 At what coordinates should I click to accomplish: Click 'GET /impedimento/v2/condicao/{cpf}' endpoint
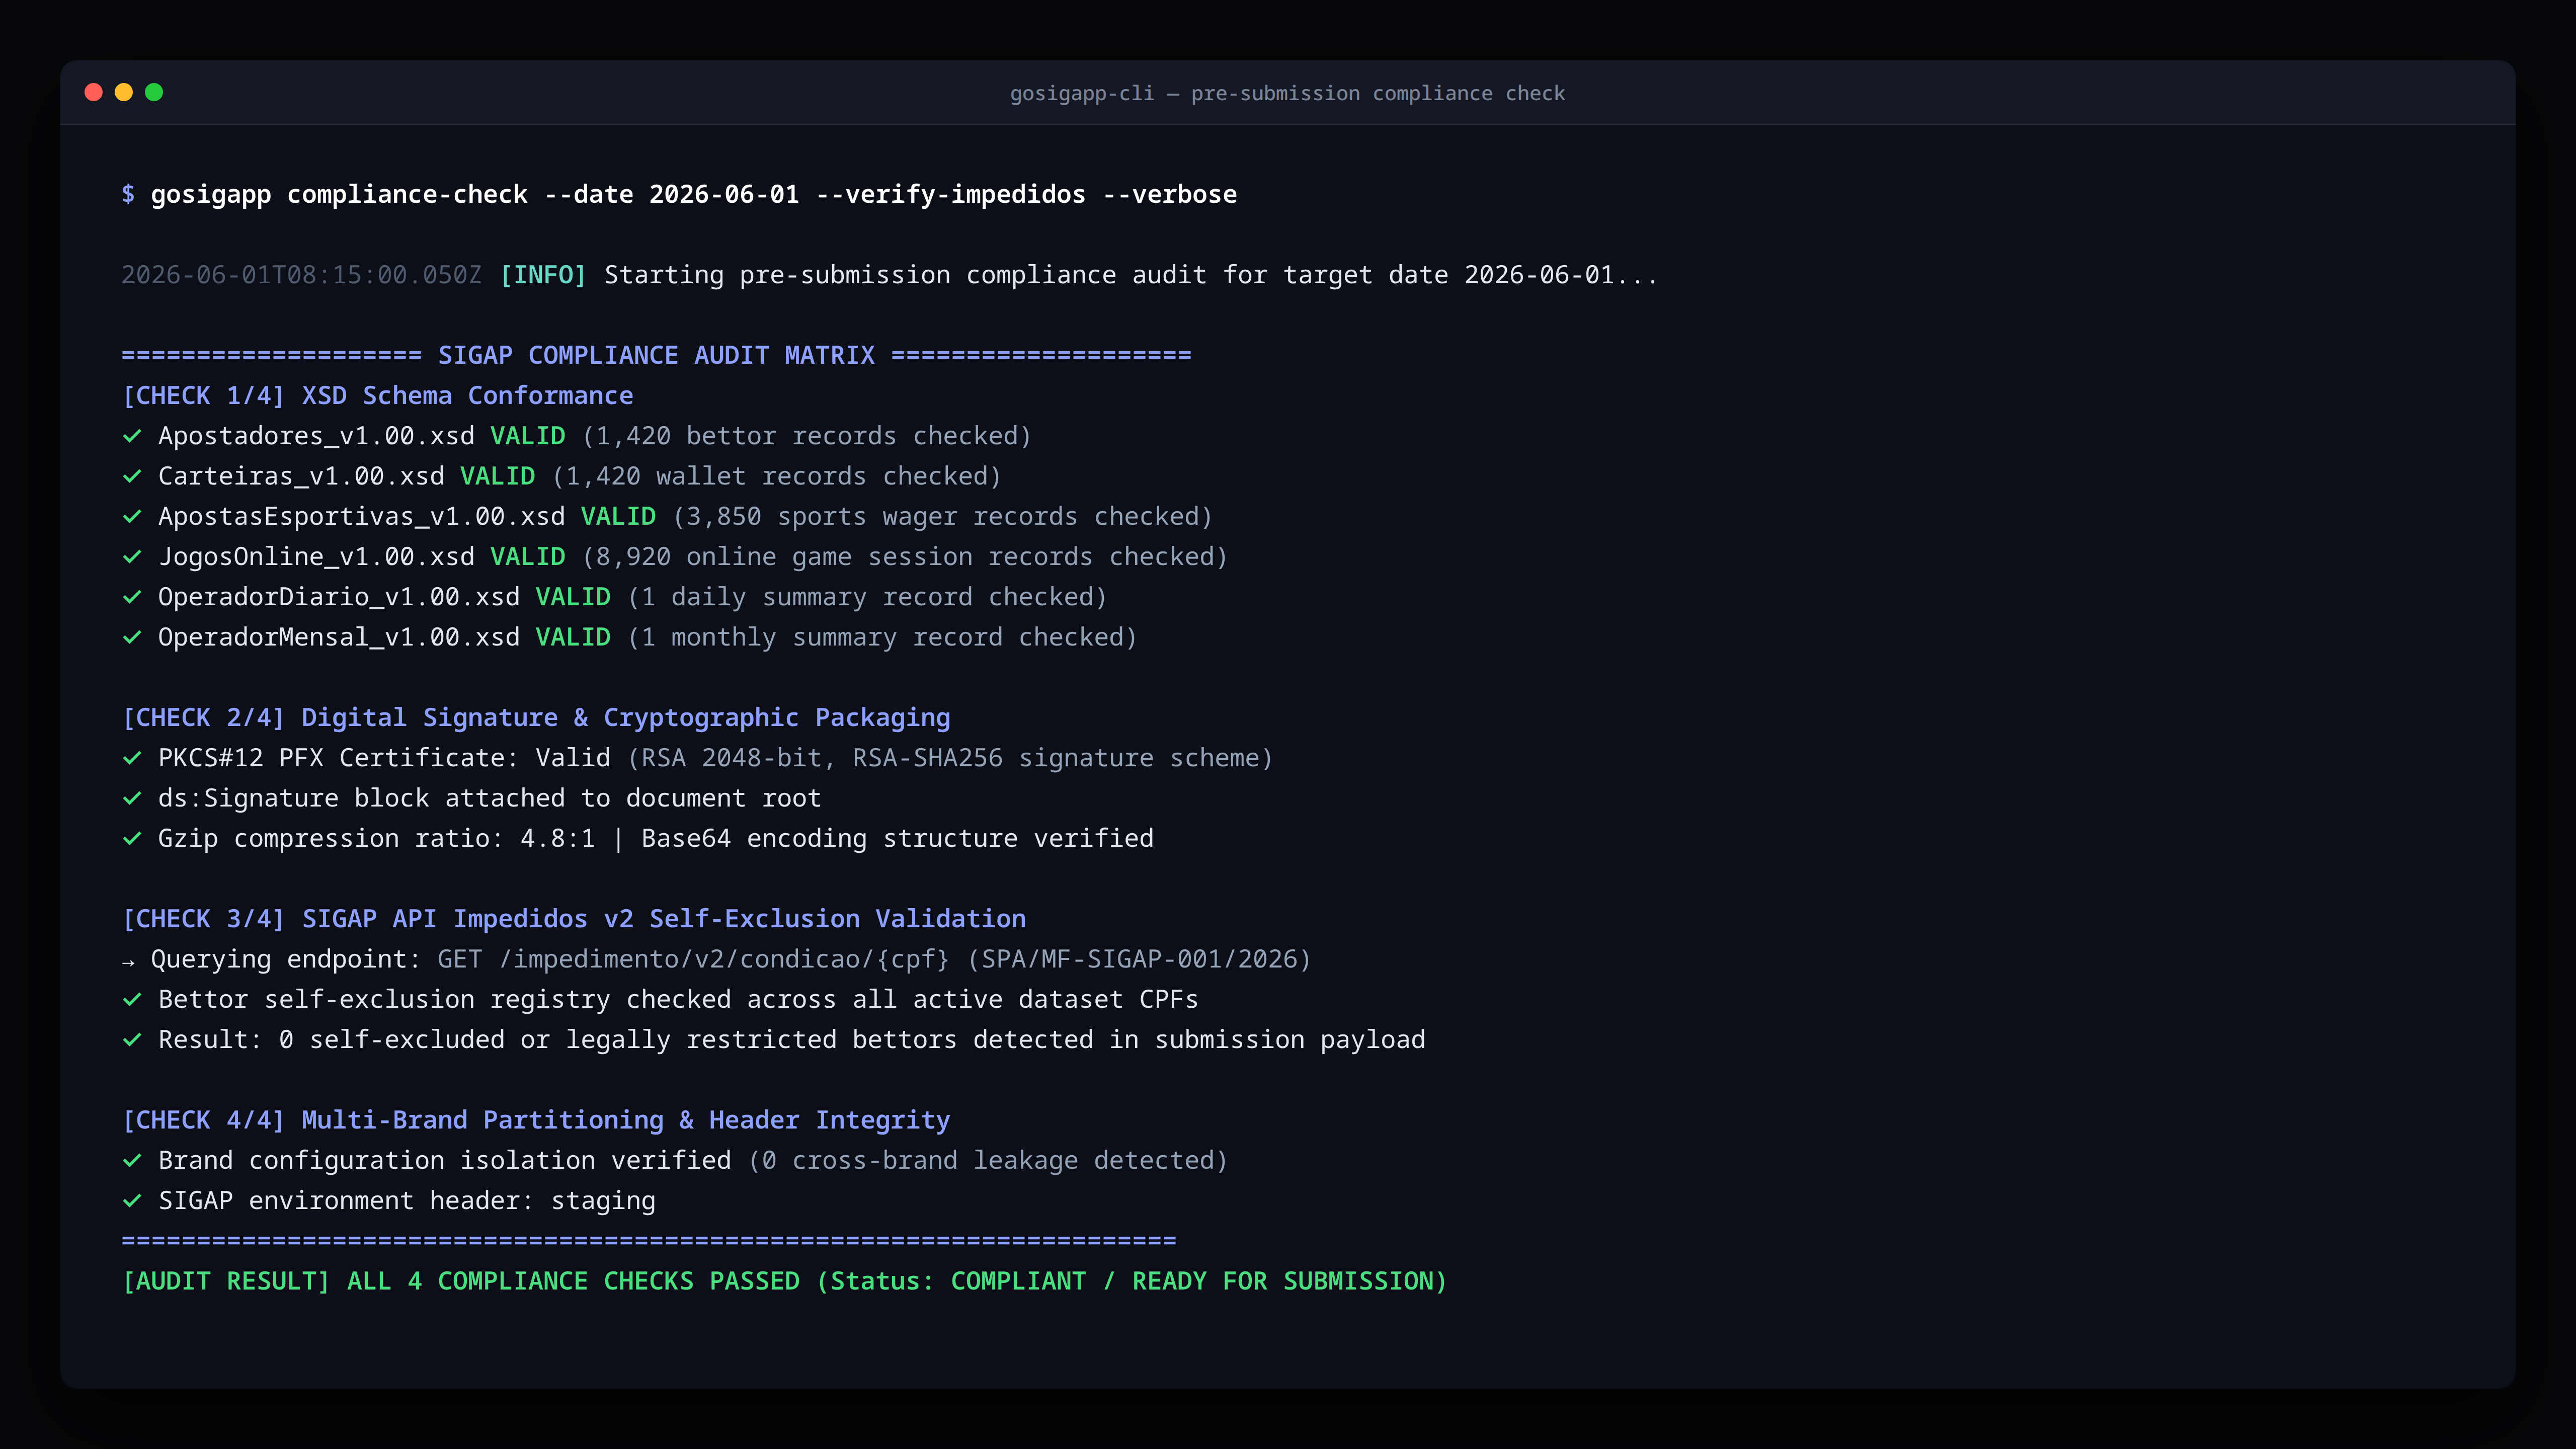tap(693, 959)
